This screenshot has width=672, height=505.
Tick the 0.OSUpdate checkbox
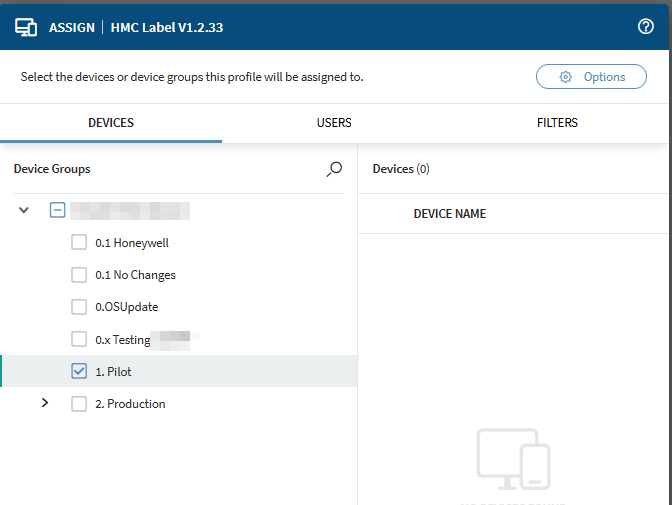click(x=79, y=307)
